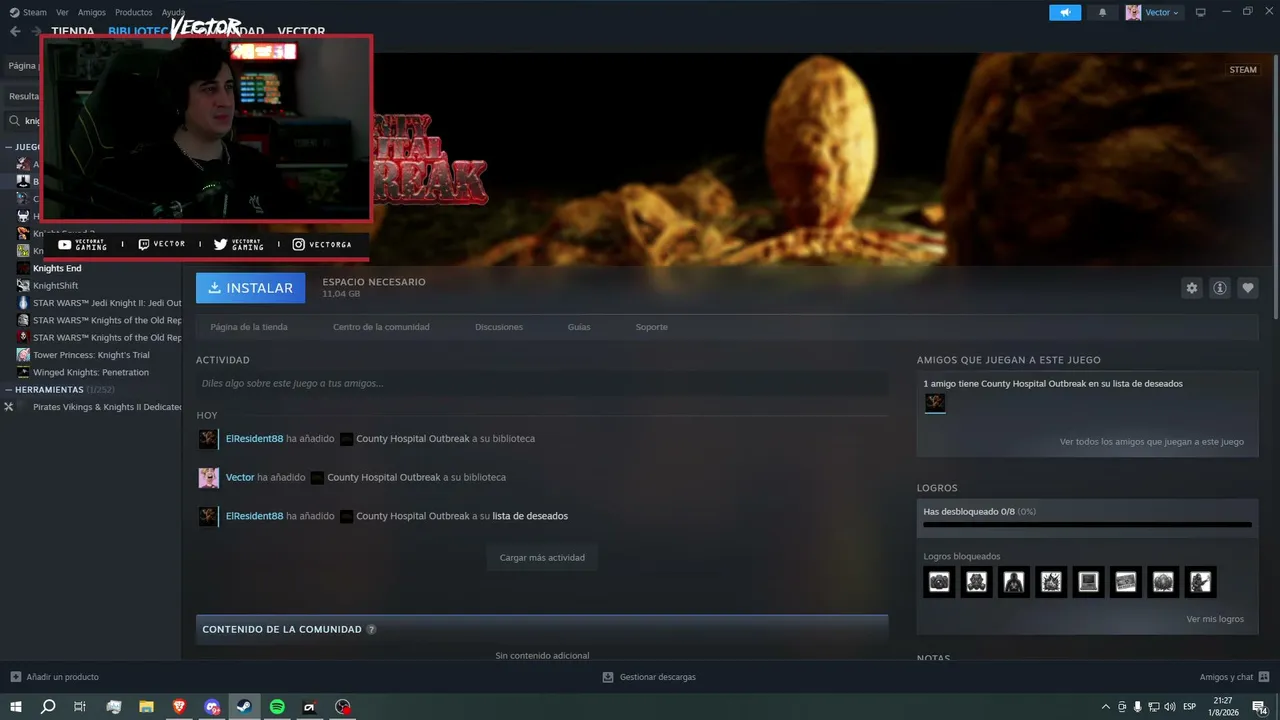The image size is (1280, 720).
Task: Open the Ver menu
Action: 62,12
